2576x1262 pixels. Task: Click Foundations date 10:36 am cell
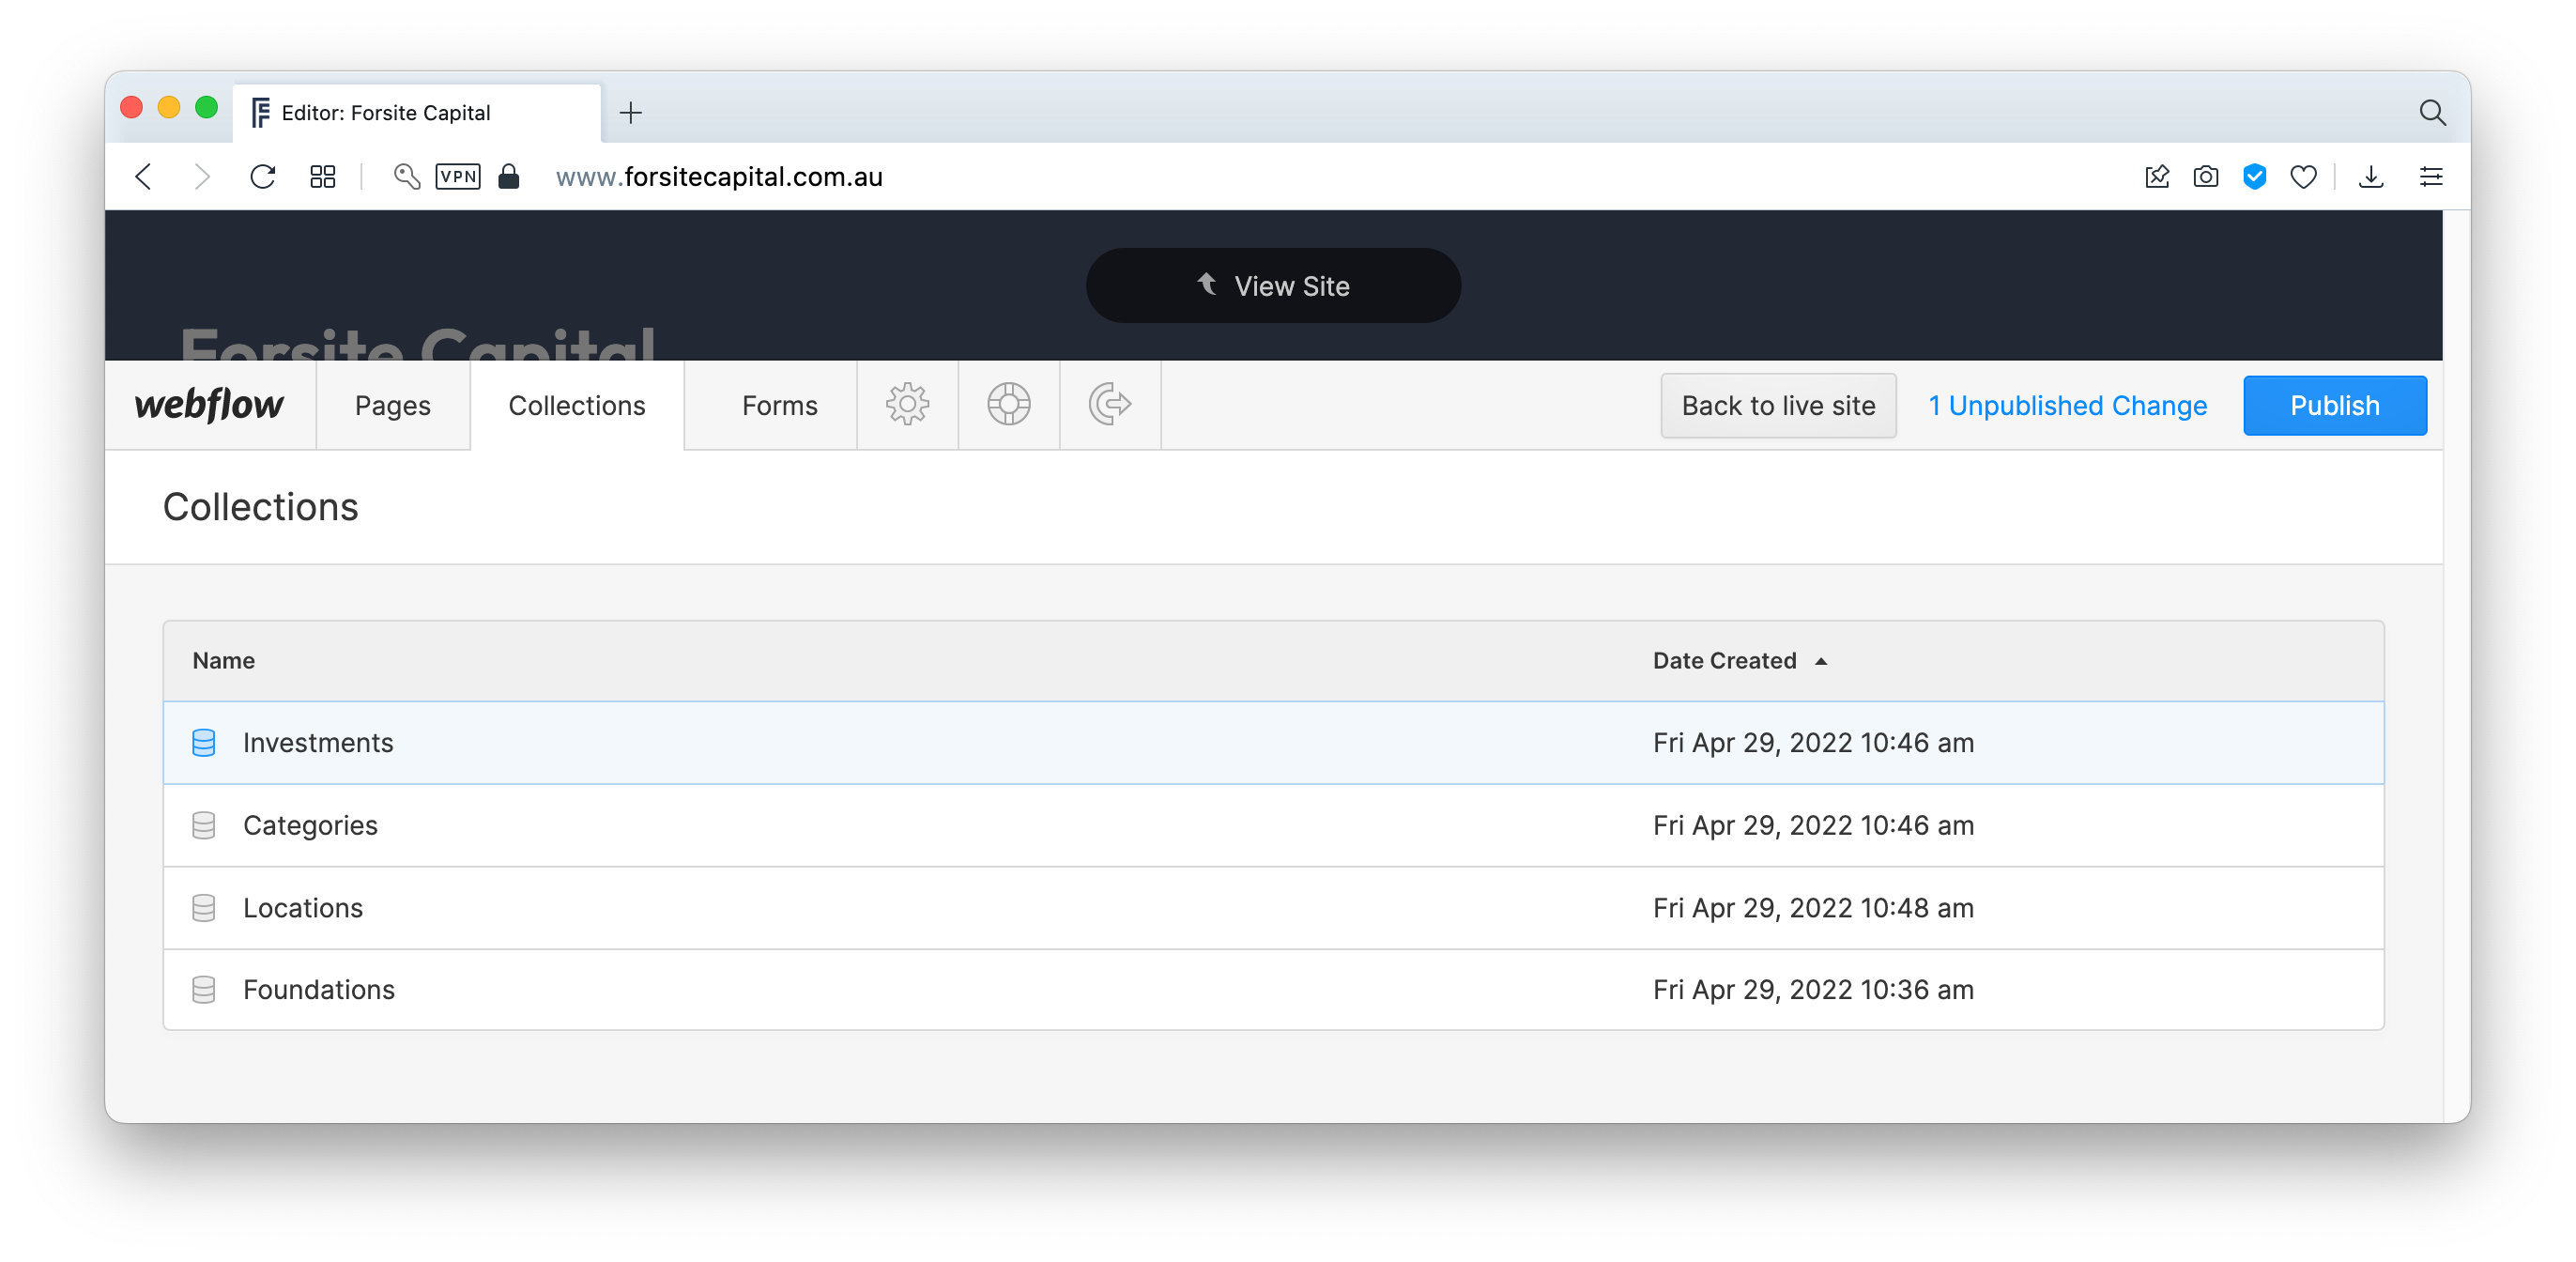(x=1812, y=989)
